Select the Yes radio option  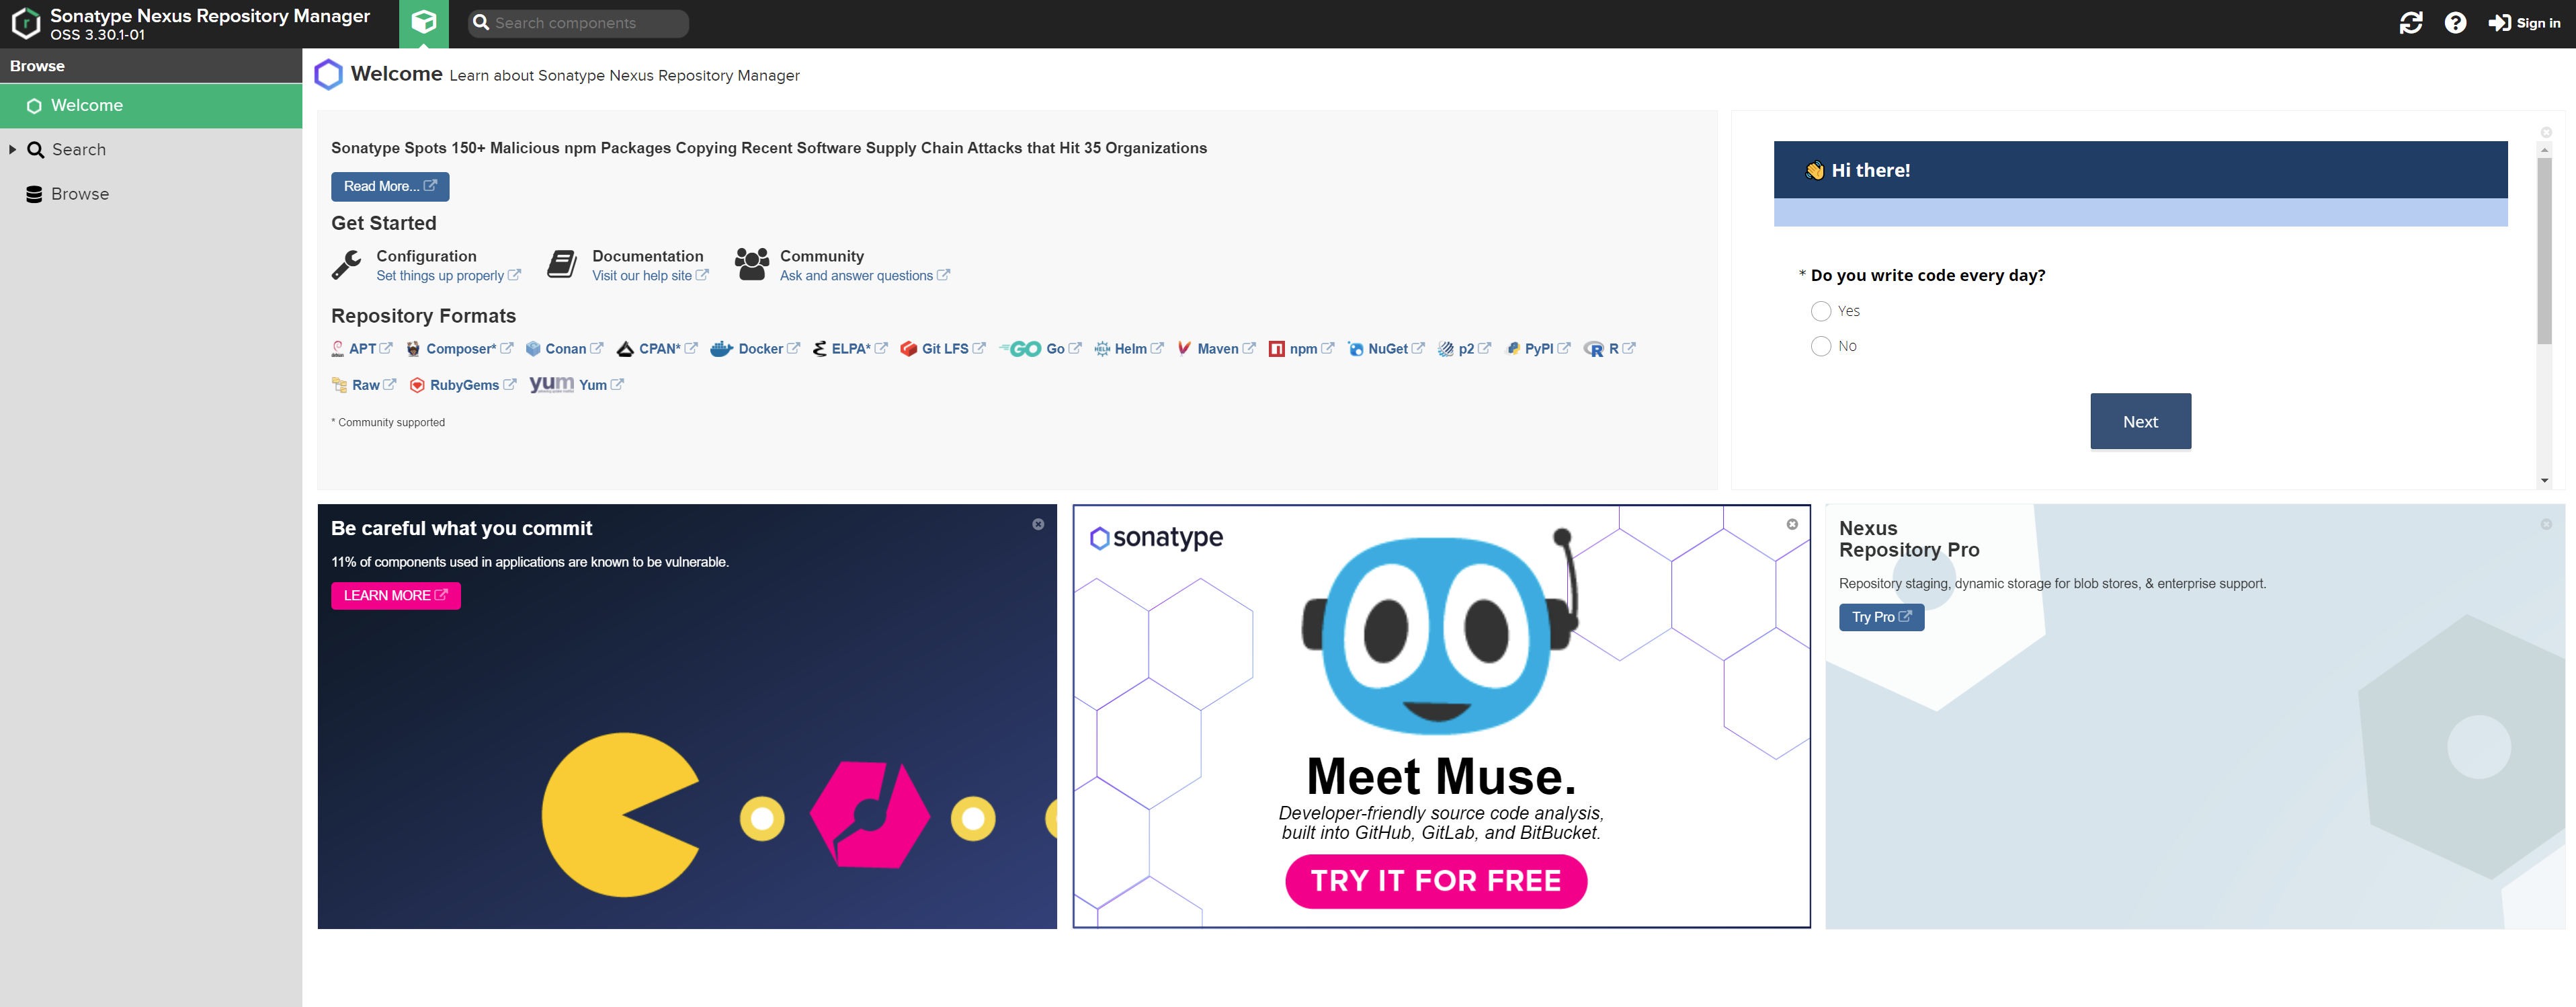(x=1820, y=311)
